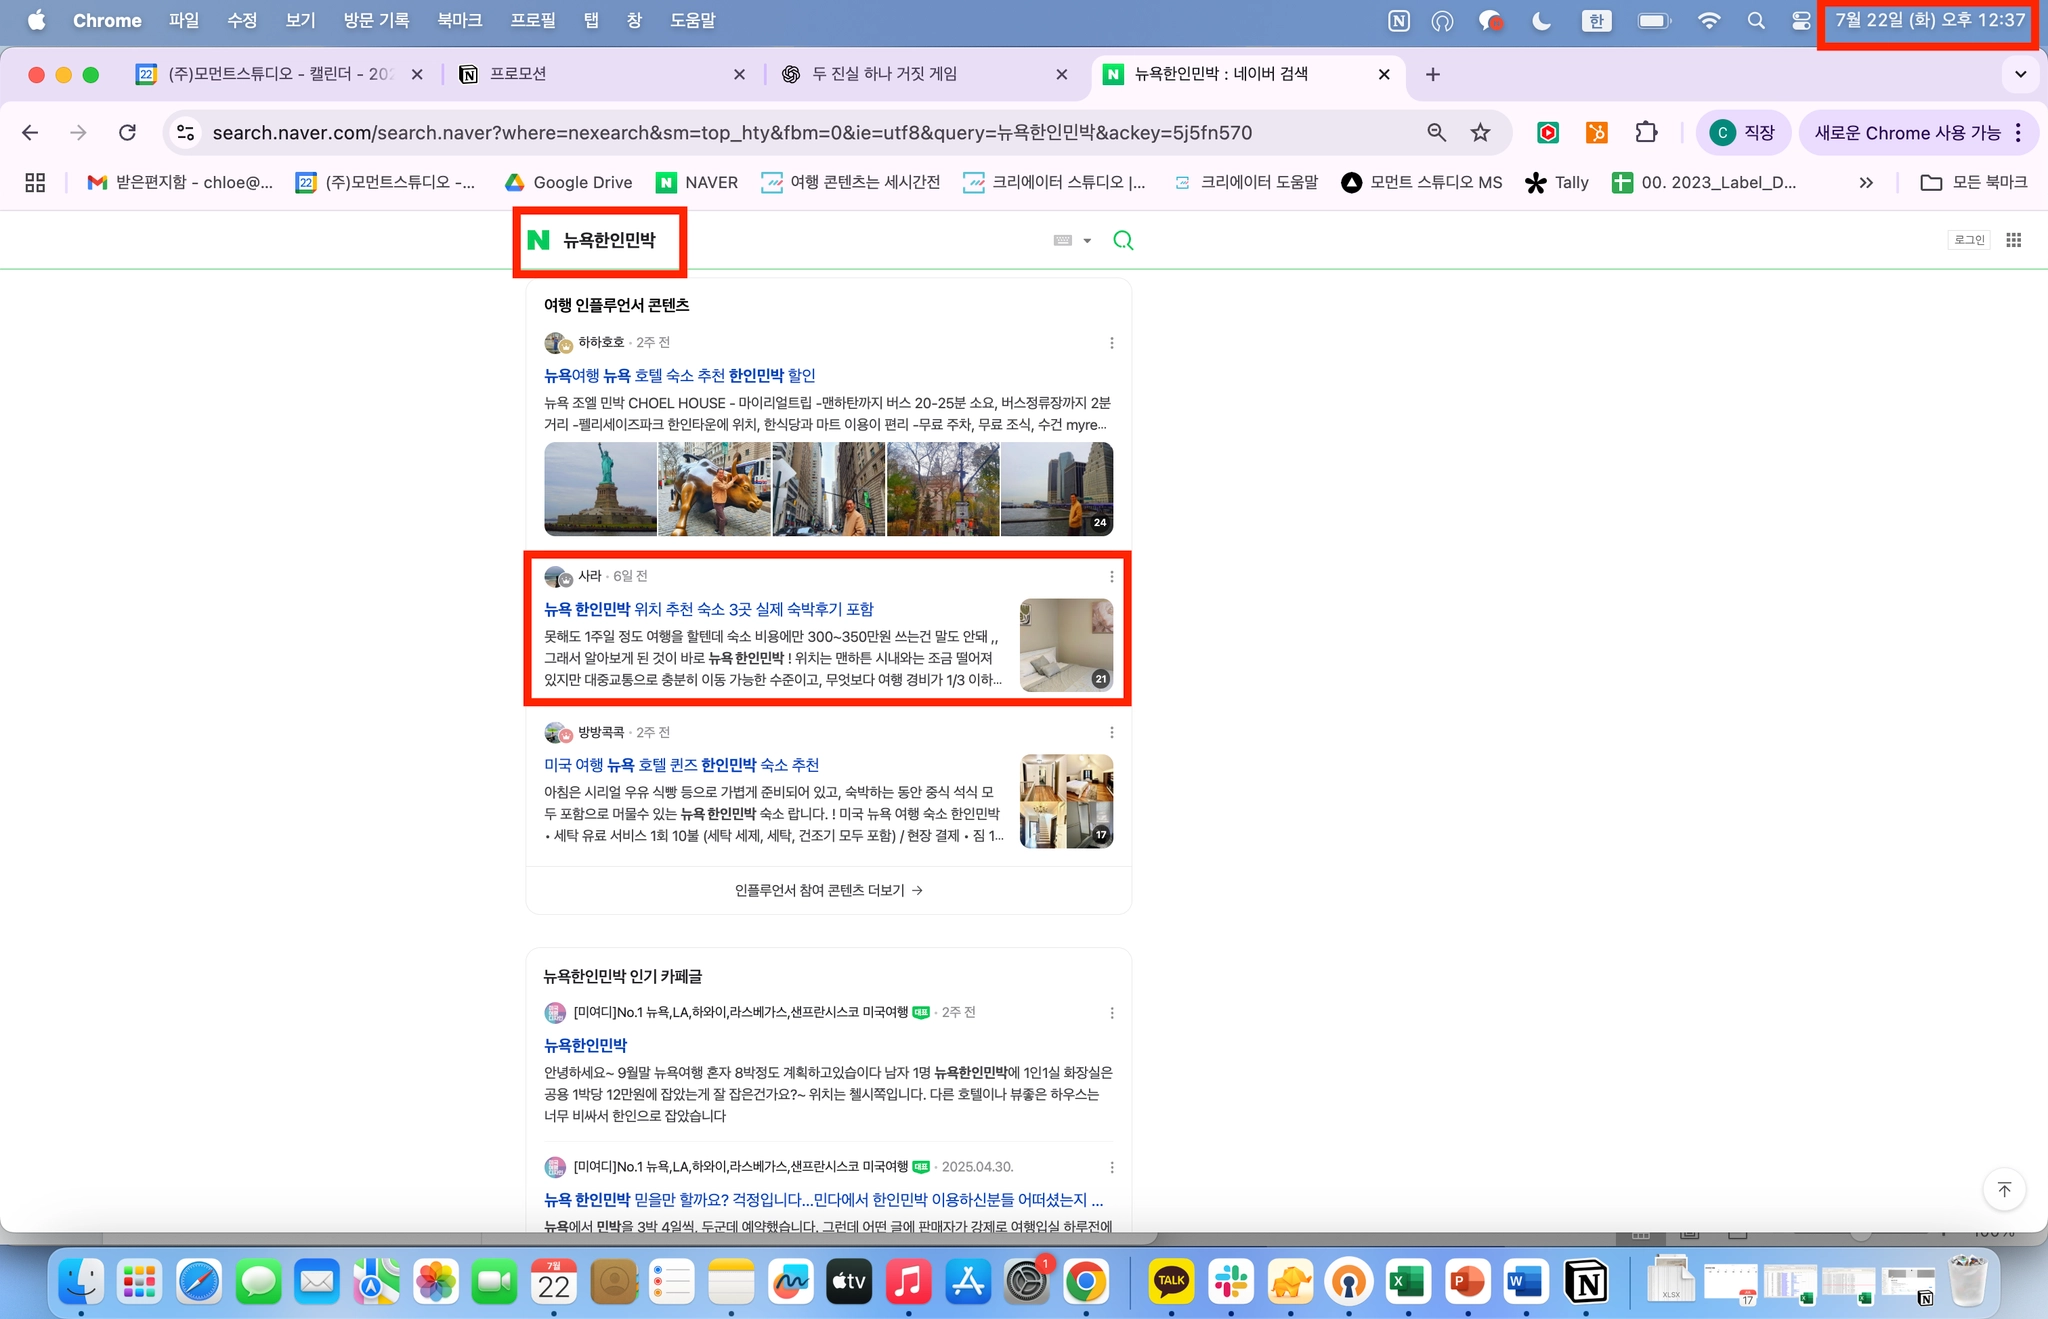Open the 북마크 menu in menu bar
Screen dimensions: 2048x1319
point(459,20)
